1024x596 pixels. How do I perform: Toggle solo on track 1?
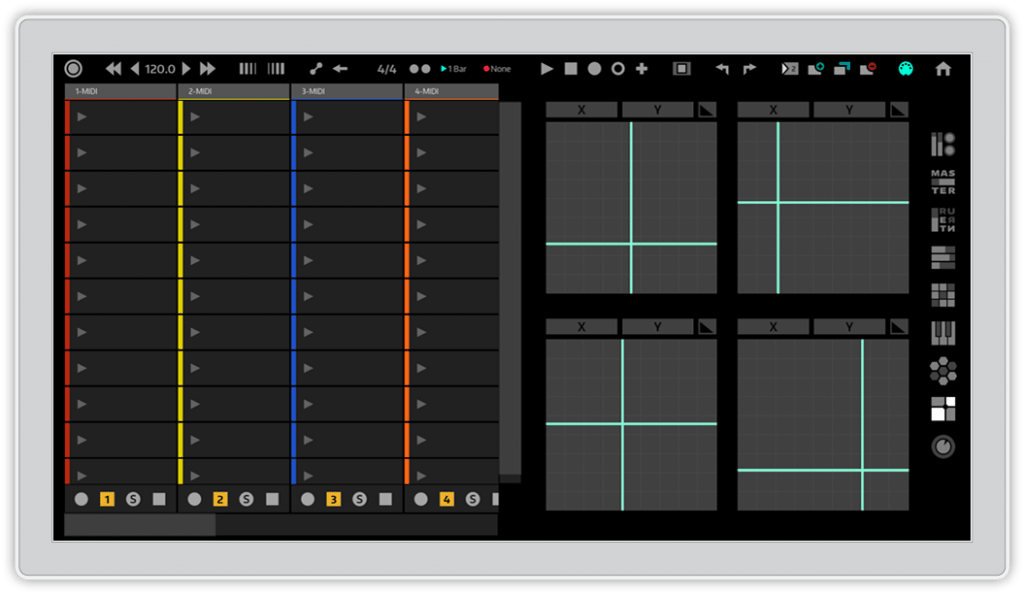[133, 499]
